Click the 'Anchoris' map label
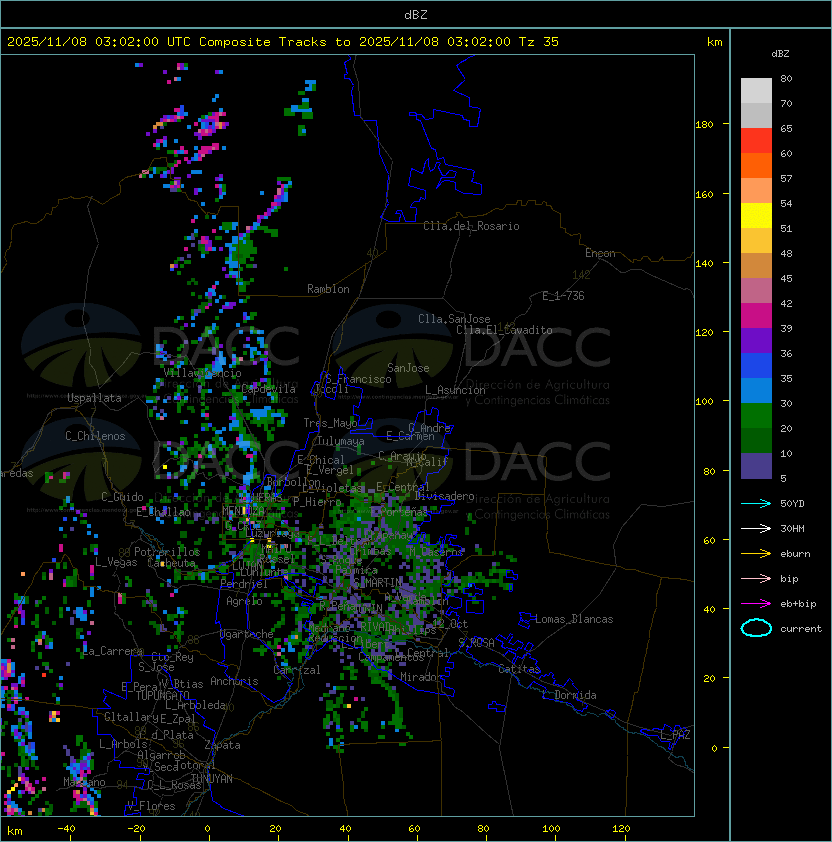The width and height of the screenshot is (832, 842). point(234,681)
